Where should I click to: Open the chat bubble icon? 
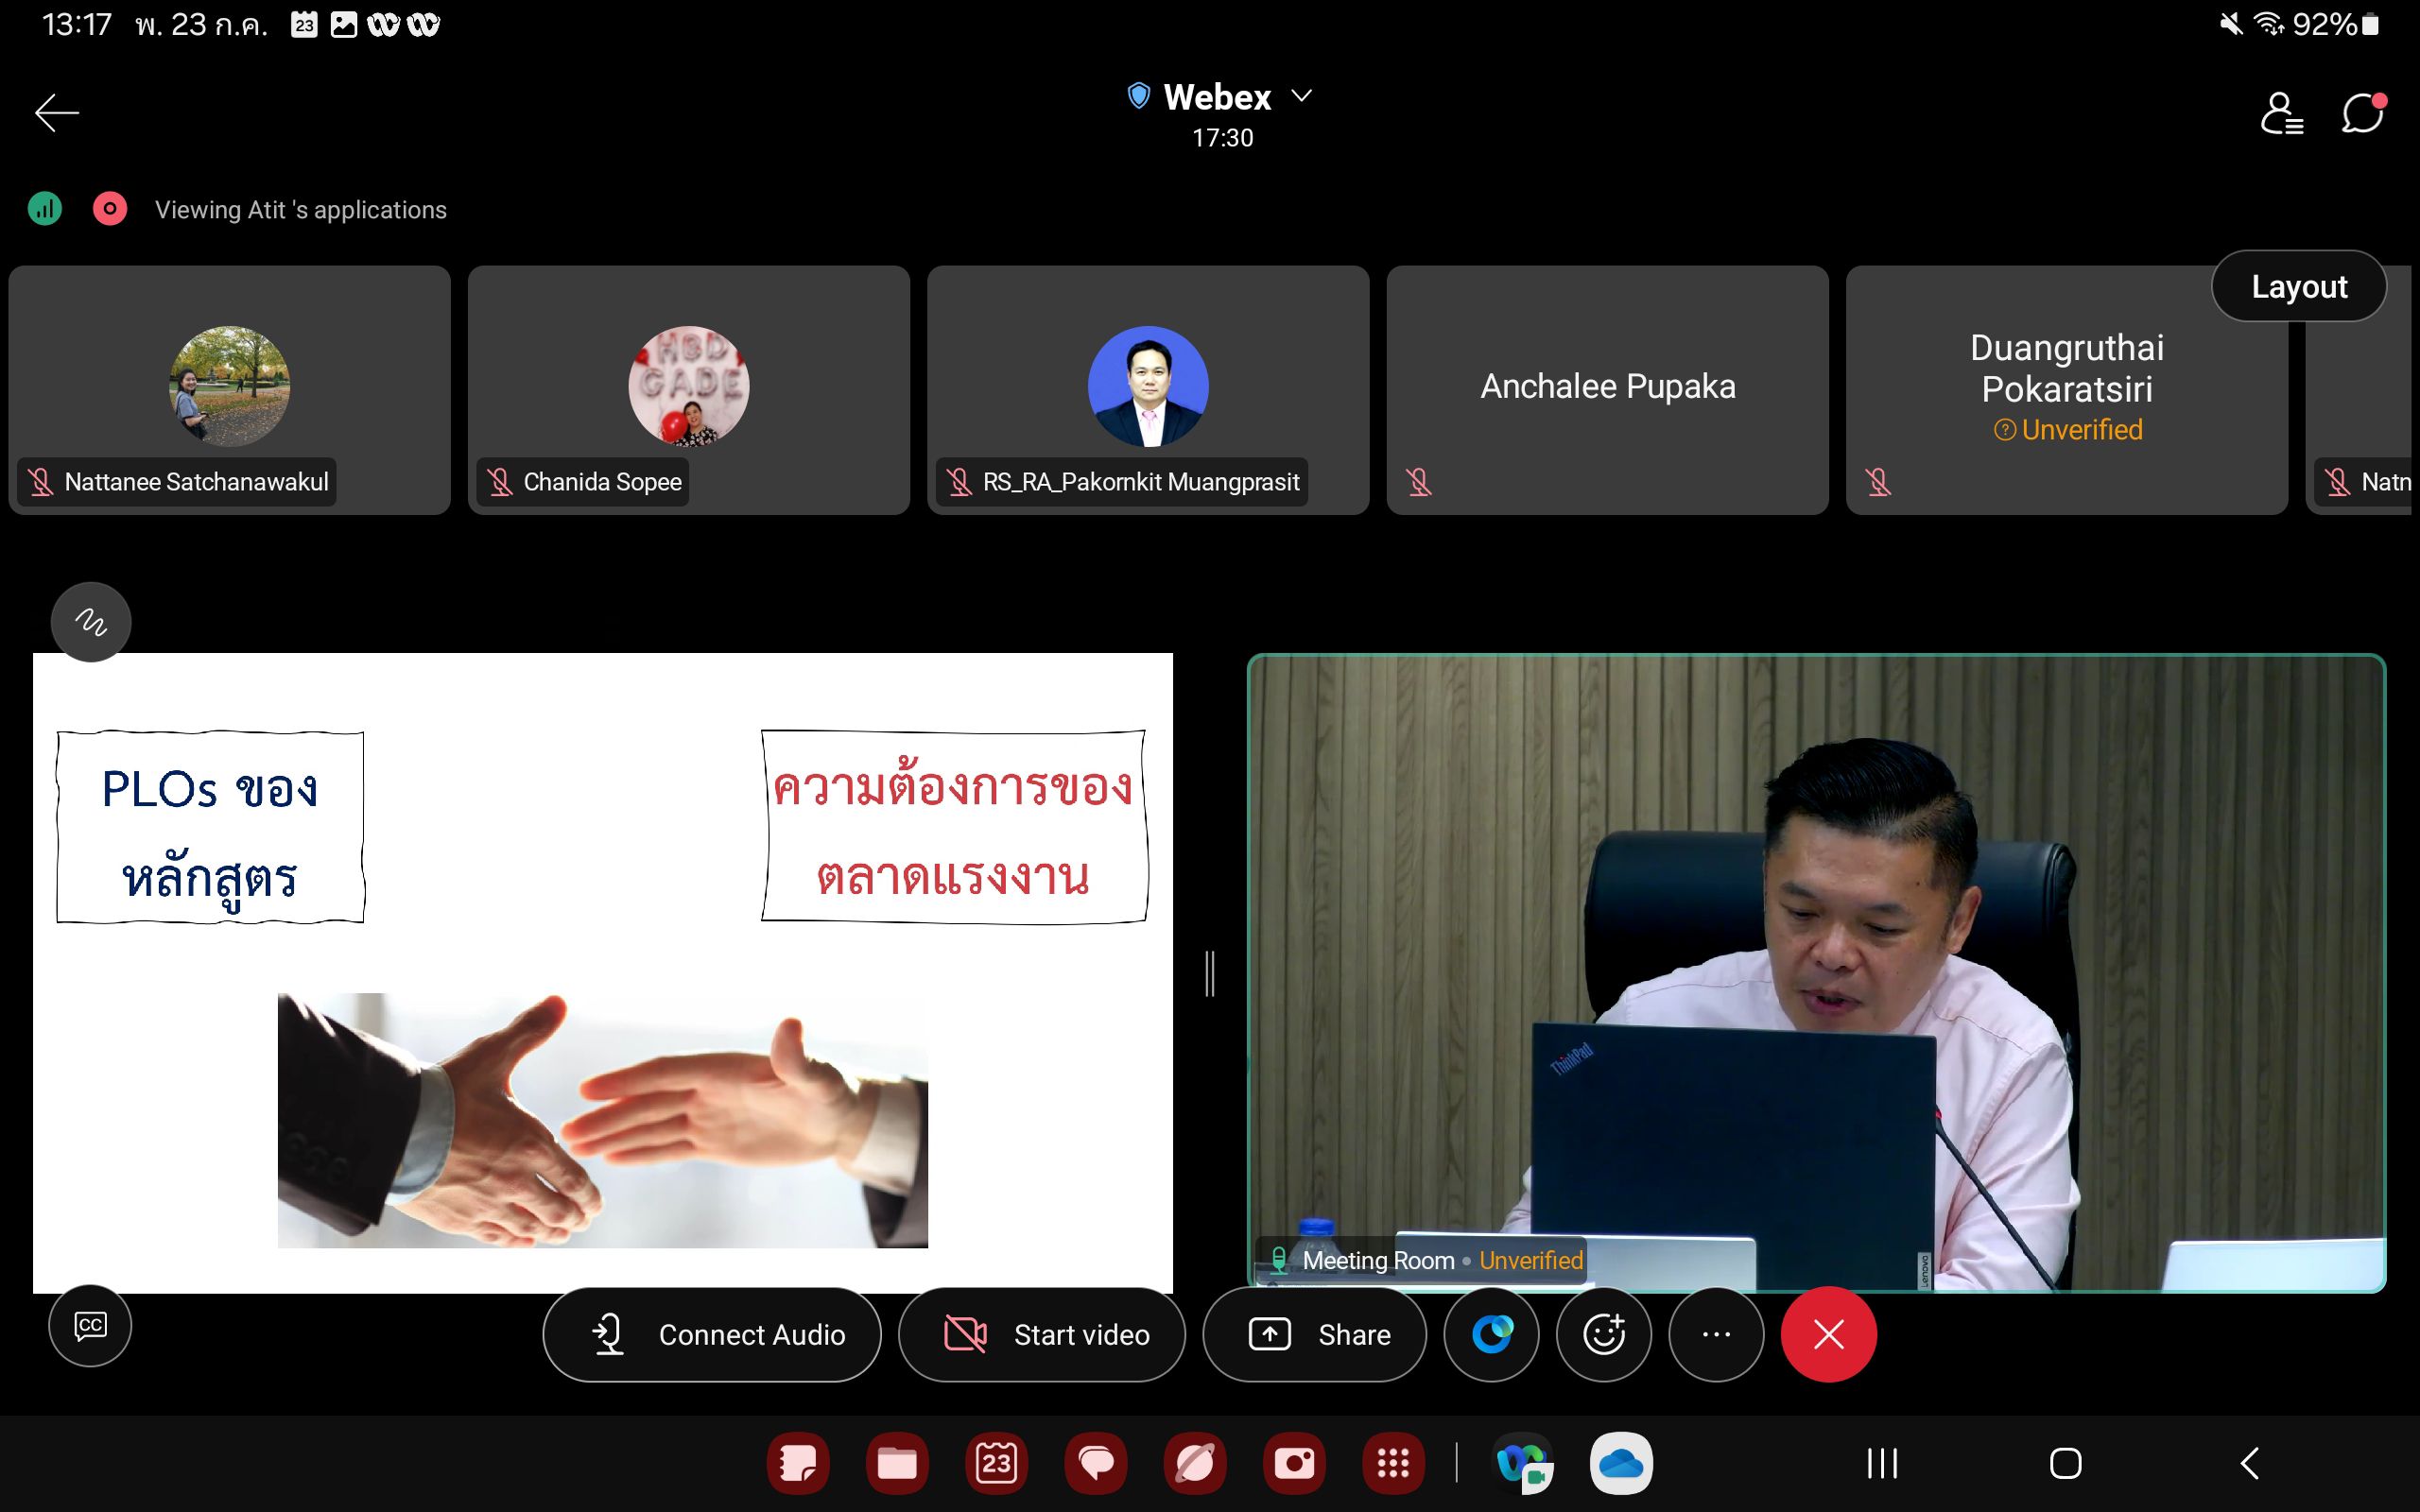coord(2363,113)
